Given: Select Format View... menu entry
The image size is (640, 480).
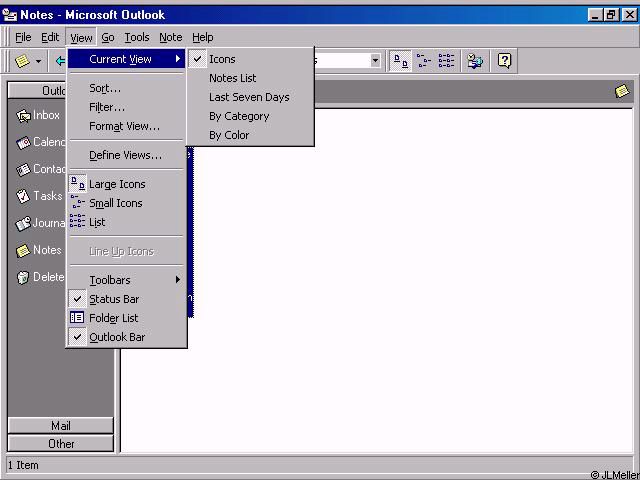Looking at the screenshot, I should coord(126,126).
